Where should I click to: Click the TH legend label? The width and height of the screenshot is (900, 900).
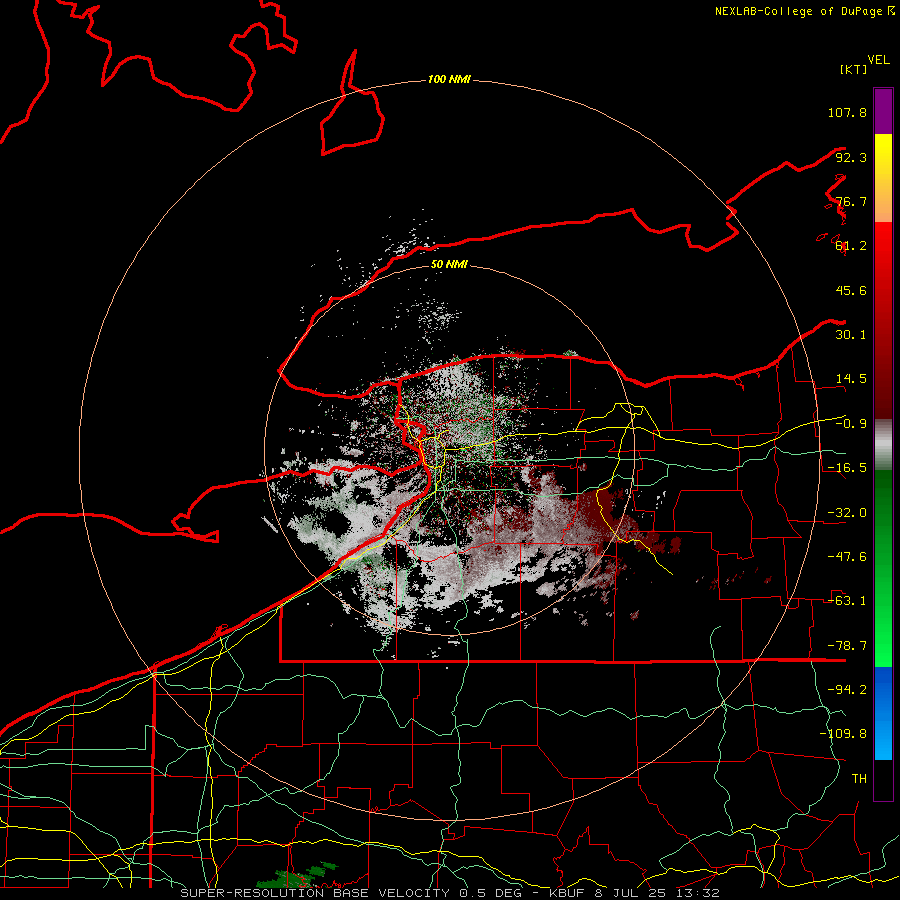coord(859,779)
